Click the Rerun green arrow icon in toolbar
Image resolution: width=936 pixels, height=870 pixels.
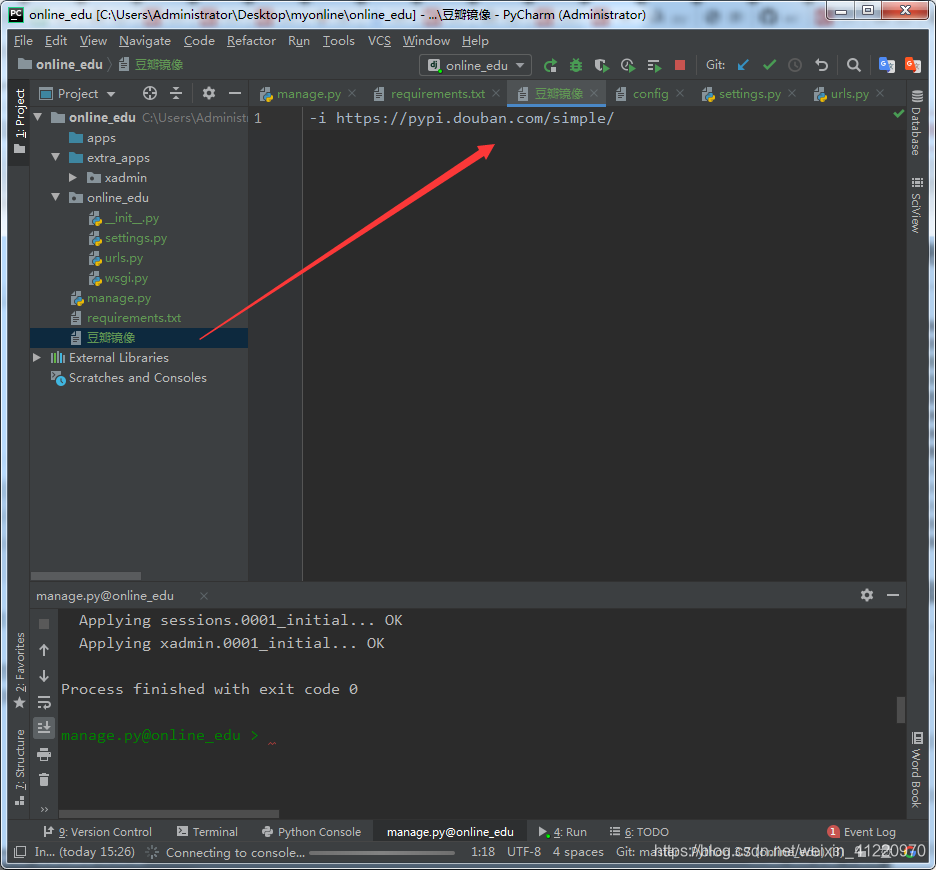(550, 65)
